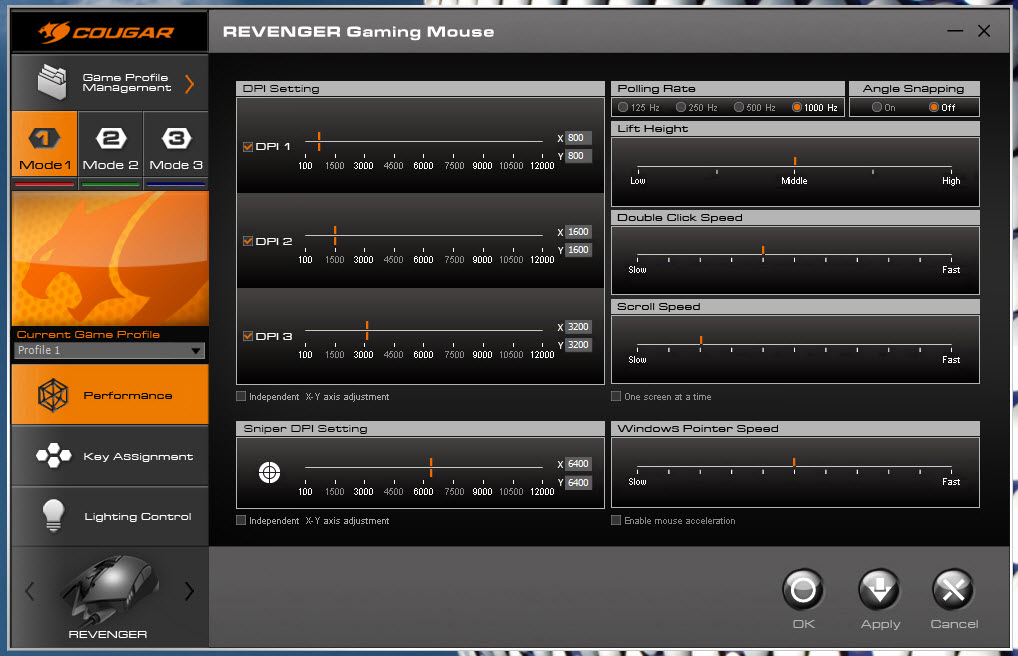
Task: Click the OK button
Action: (x=803, y=590)
